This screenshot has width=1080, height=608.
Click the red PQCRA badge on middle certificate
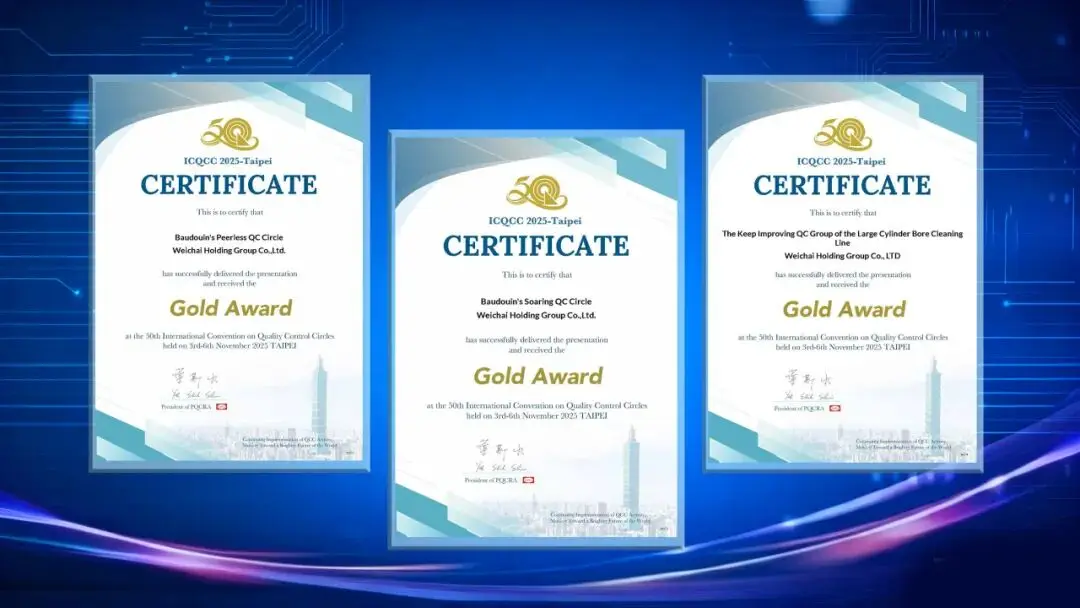528,480
